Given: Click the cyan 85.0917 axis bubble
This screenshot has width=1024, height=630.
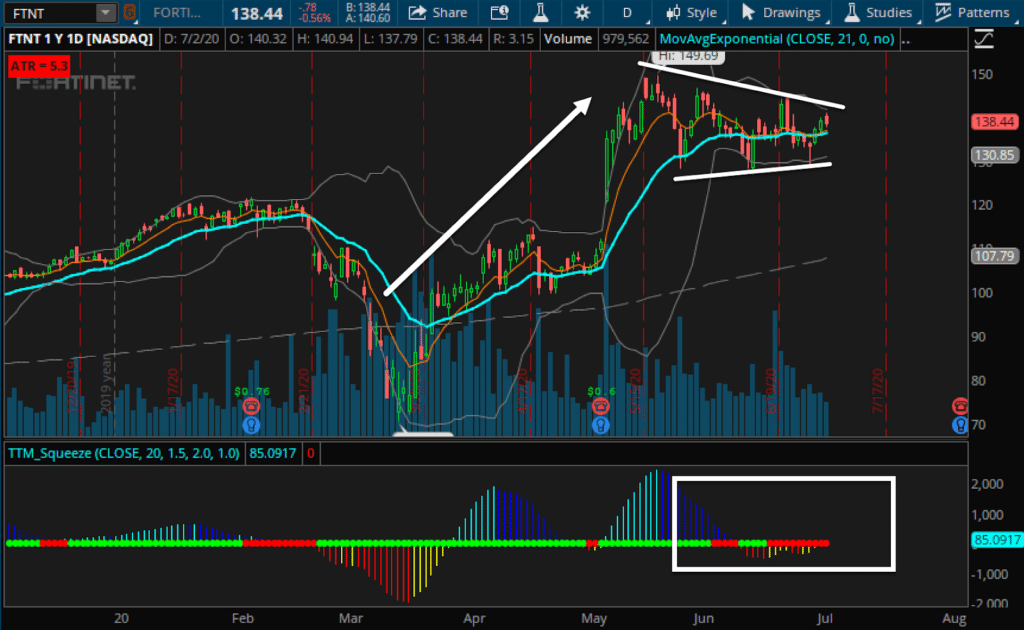Looking at the screenshot, I should pos(997,540).
